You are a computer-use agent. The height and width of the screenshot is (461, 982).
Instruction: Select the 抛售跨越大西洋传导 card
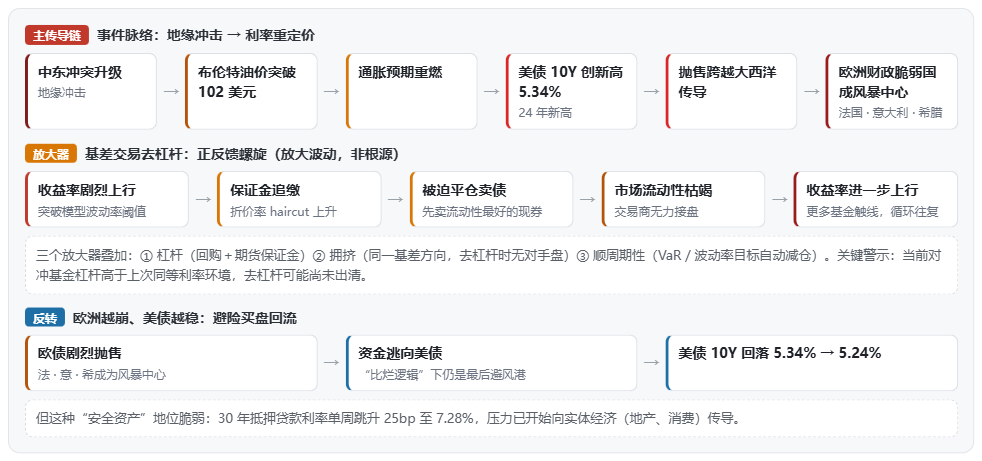pyautogui.click(x=731, y=91)
